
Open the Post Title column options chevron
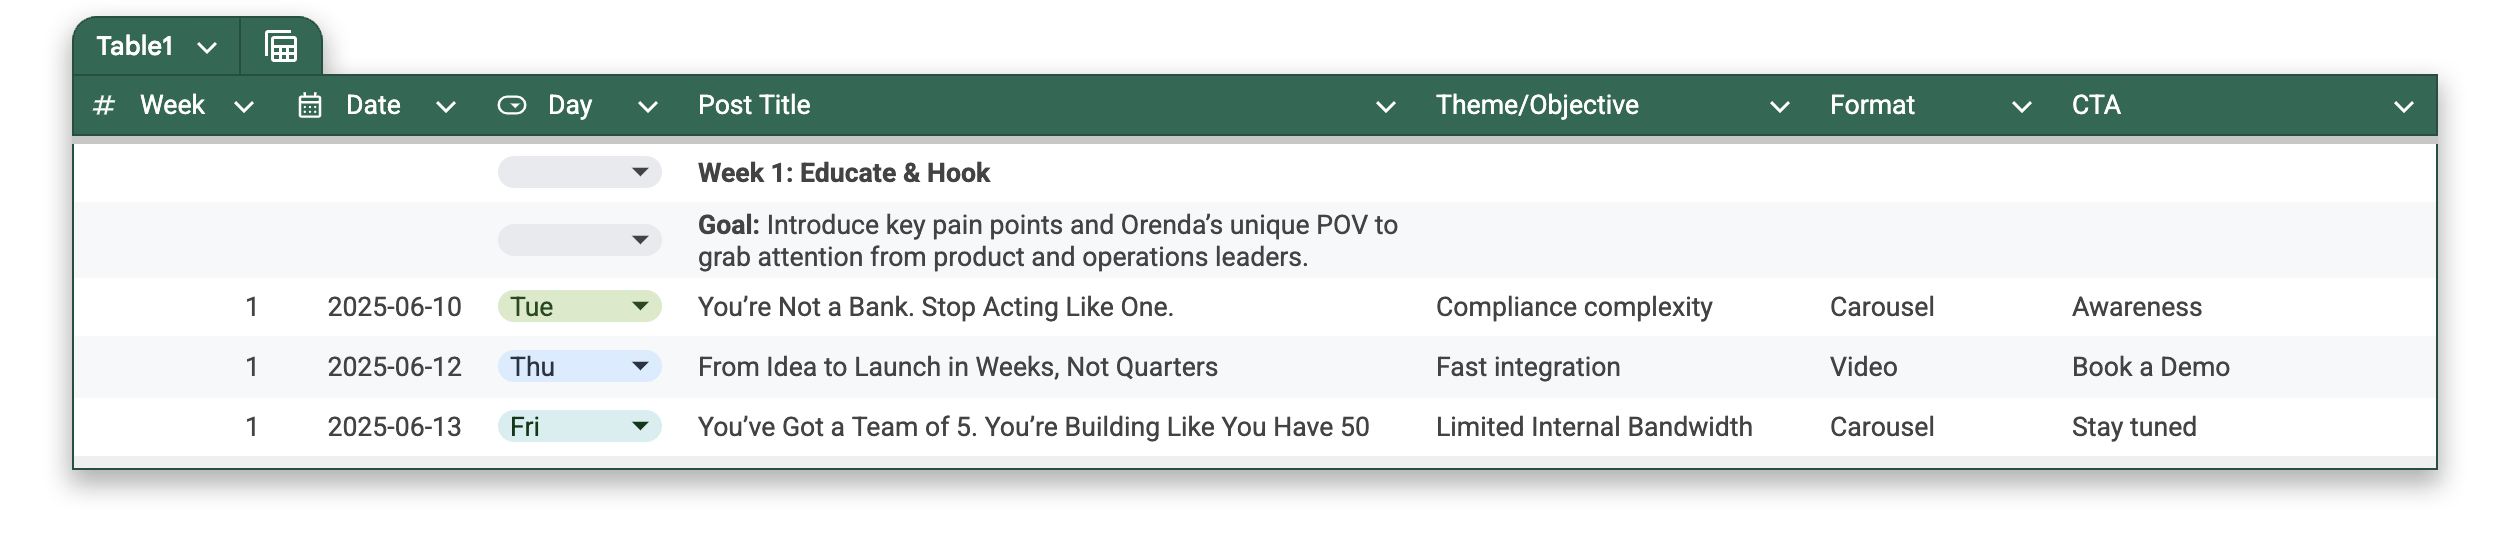point(1386,106)
